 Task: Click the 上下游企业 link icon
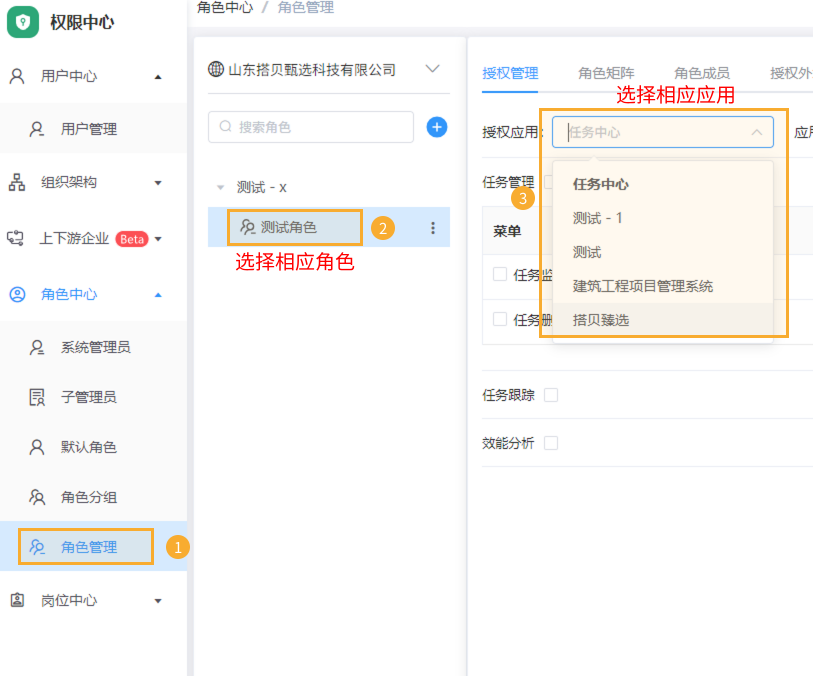pyautogui.click(x=15, y=238)
